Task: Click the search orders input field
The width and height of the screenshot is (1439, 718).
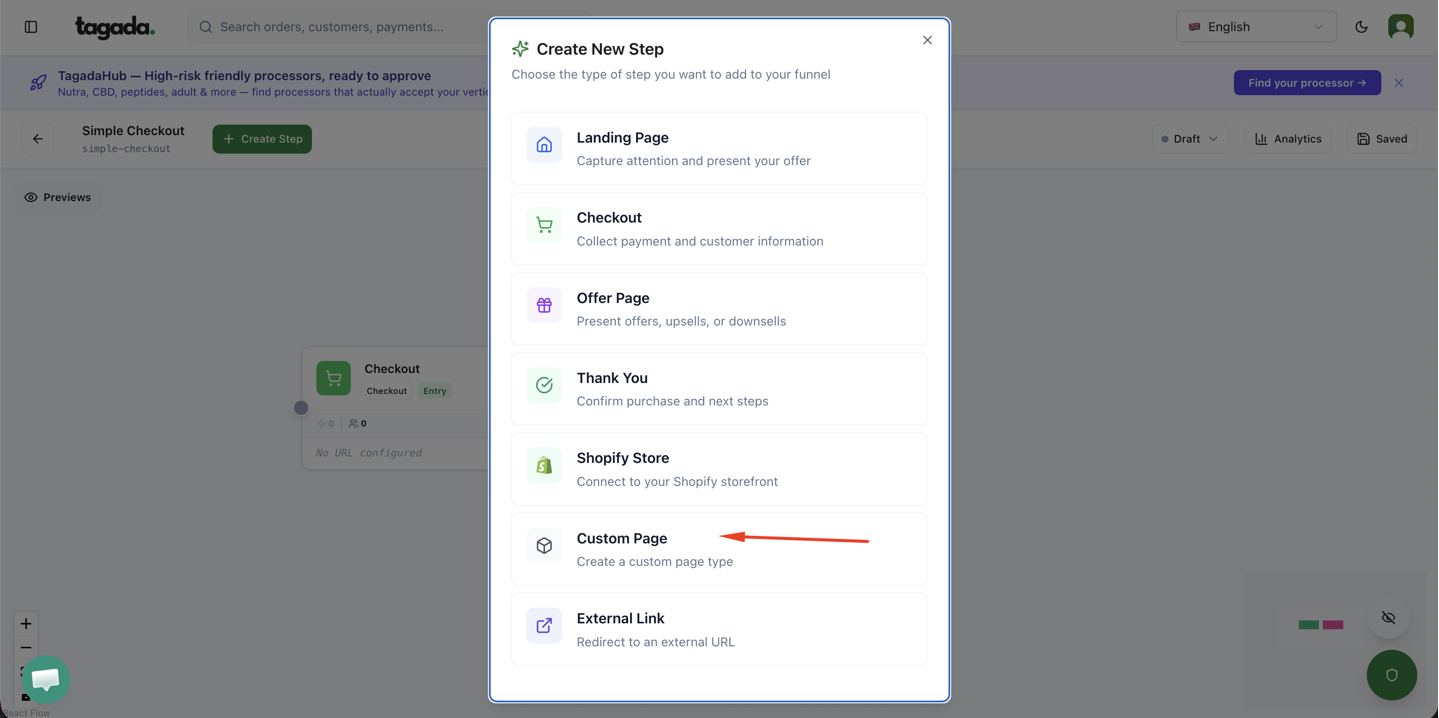Action: [x=340, y=27]
